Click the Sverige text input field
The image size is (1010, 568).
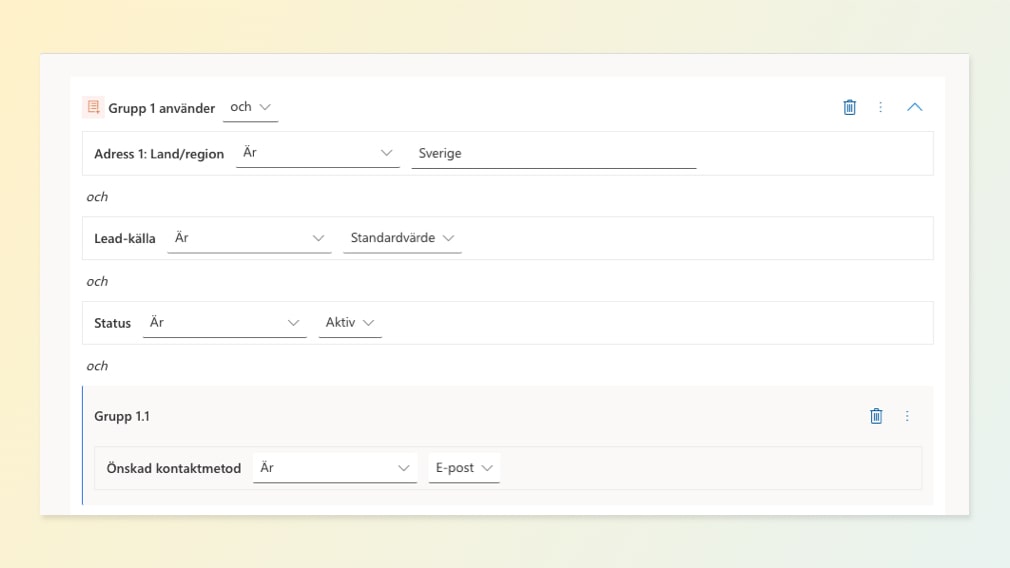click(x=553, y=153)
